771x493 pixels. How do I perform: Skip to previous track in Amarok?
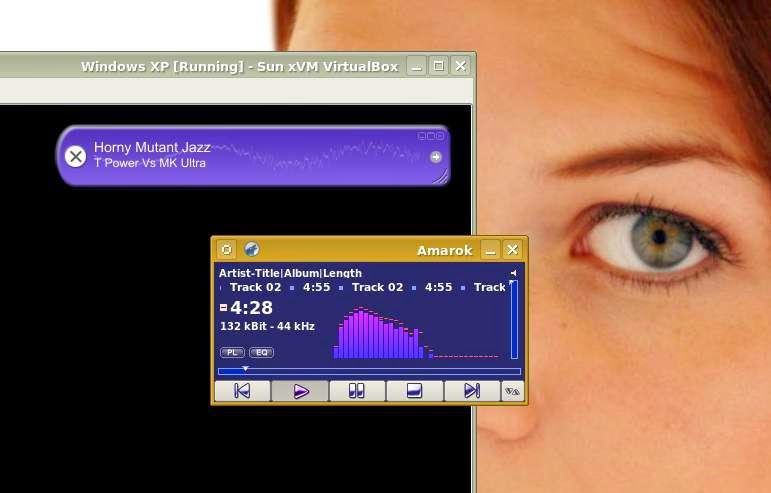point(242,391)
